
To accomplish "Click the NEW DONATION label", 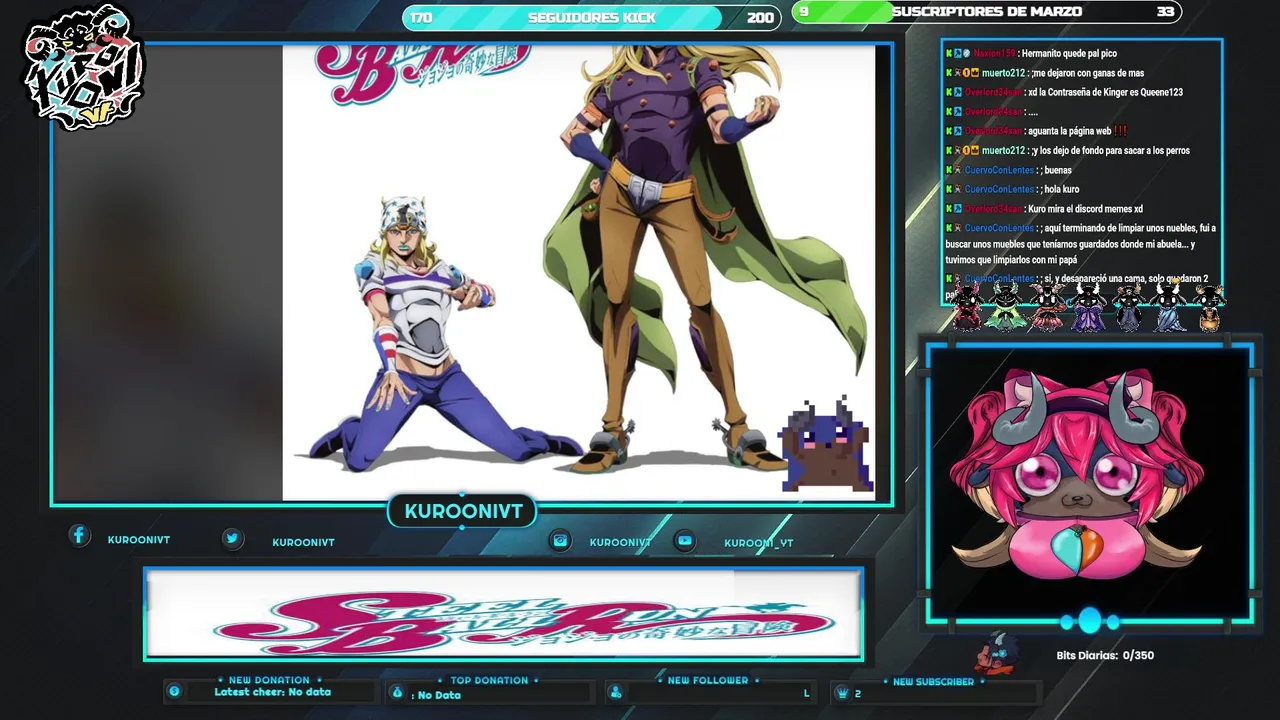I will 269,680.
